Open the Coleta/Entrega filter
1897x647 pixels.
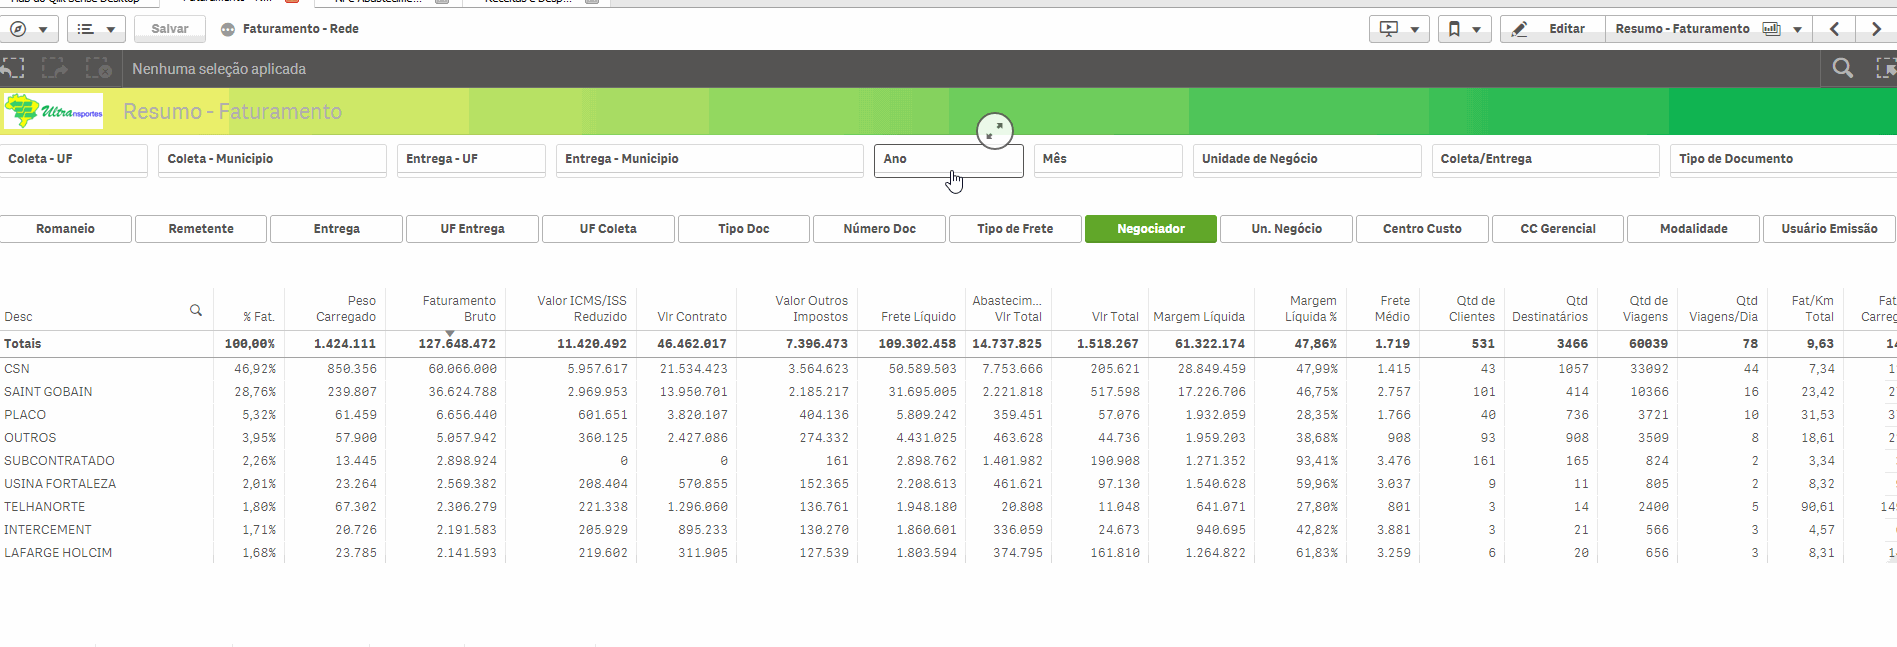pyautogui.click(x=1546, y=160)
